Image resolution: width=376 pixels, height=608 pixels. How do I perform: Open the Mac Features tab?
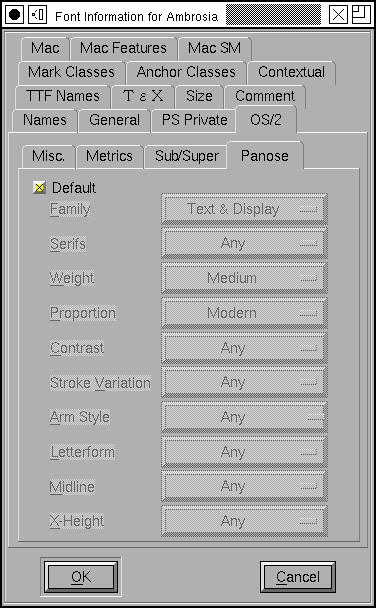tap(123, 48)
